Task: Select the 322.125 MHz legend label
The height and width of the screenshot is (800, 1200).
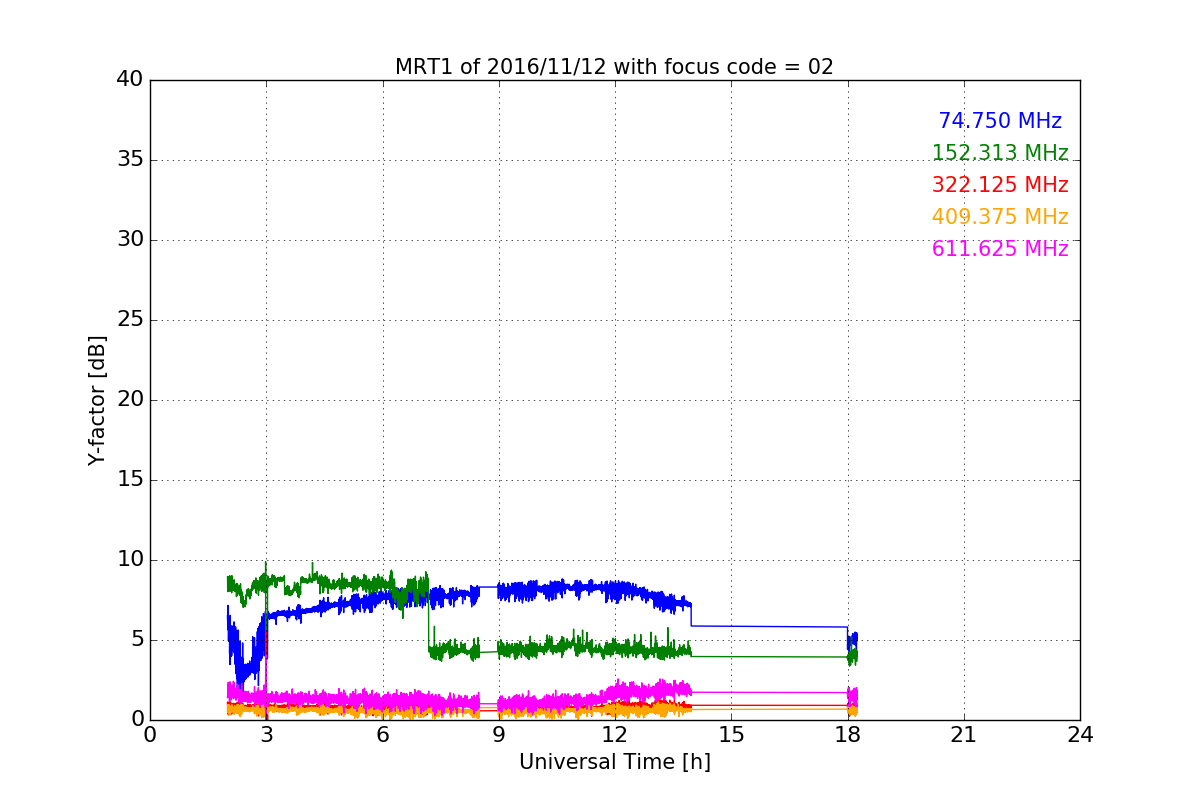Action: tap(1000, 185)
